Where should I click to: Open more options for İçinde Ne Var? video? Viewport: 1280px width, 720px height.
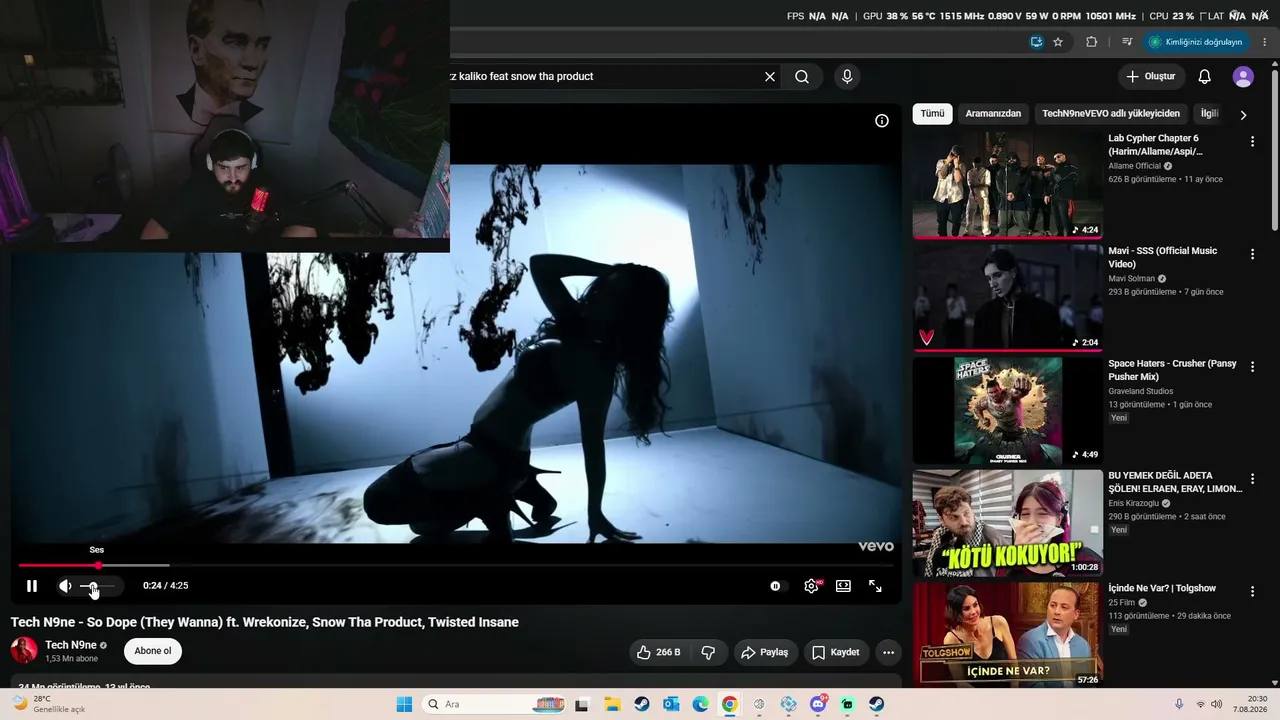1252,592
